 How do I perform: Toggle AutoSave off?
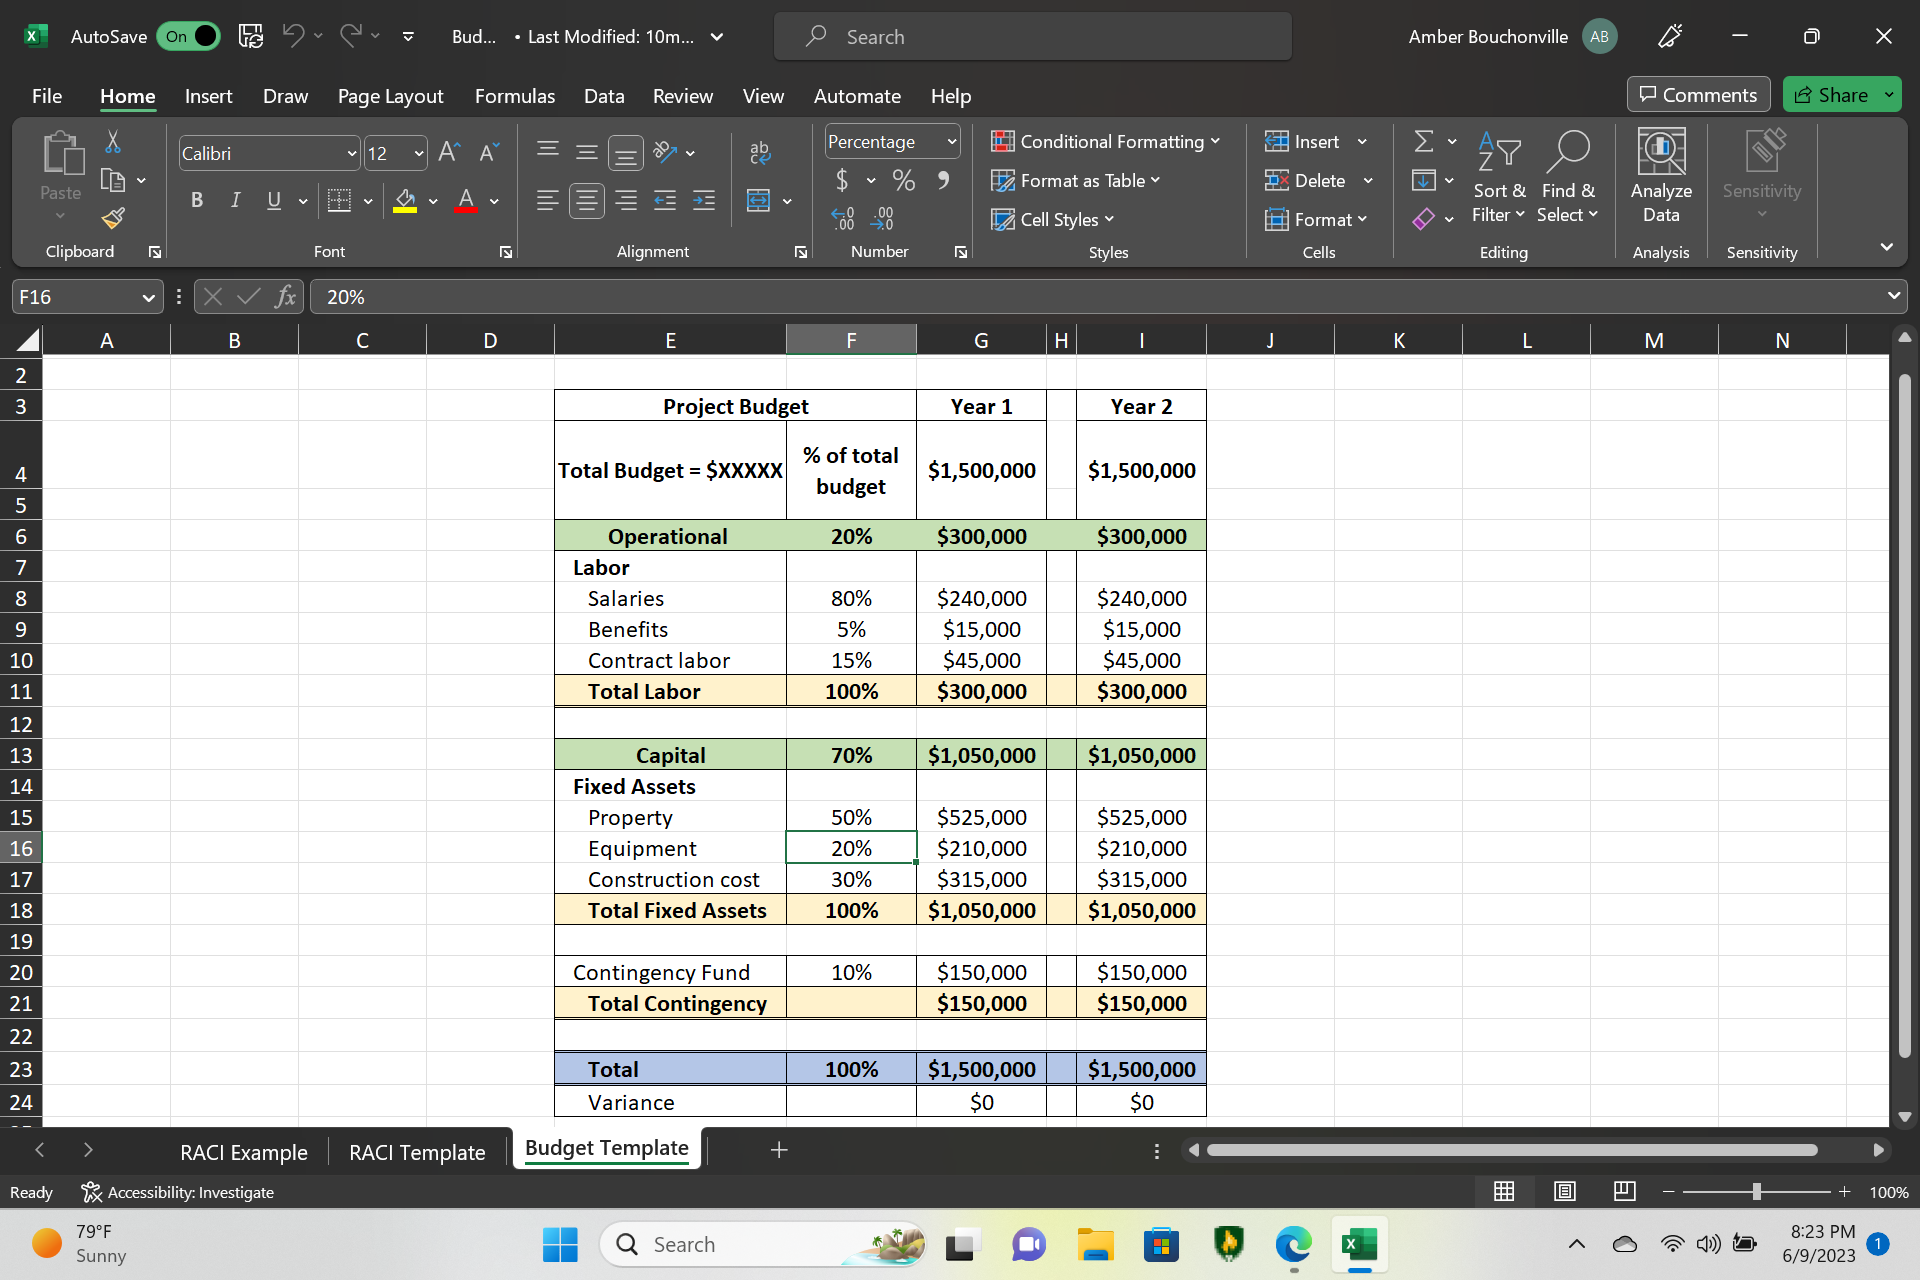click(188, 35)
